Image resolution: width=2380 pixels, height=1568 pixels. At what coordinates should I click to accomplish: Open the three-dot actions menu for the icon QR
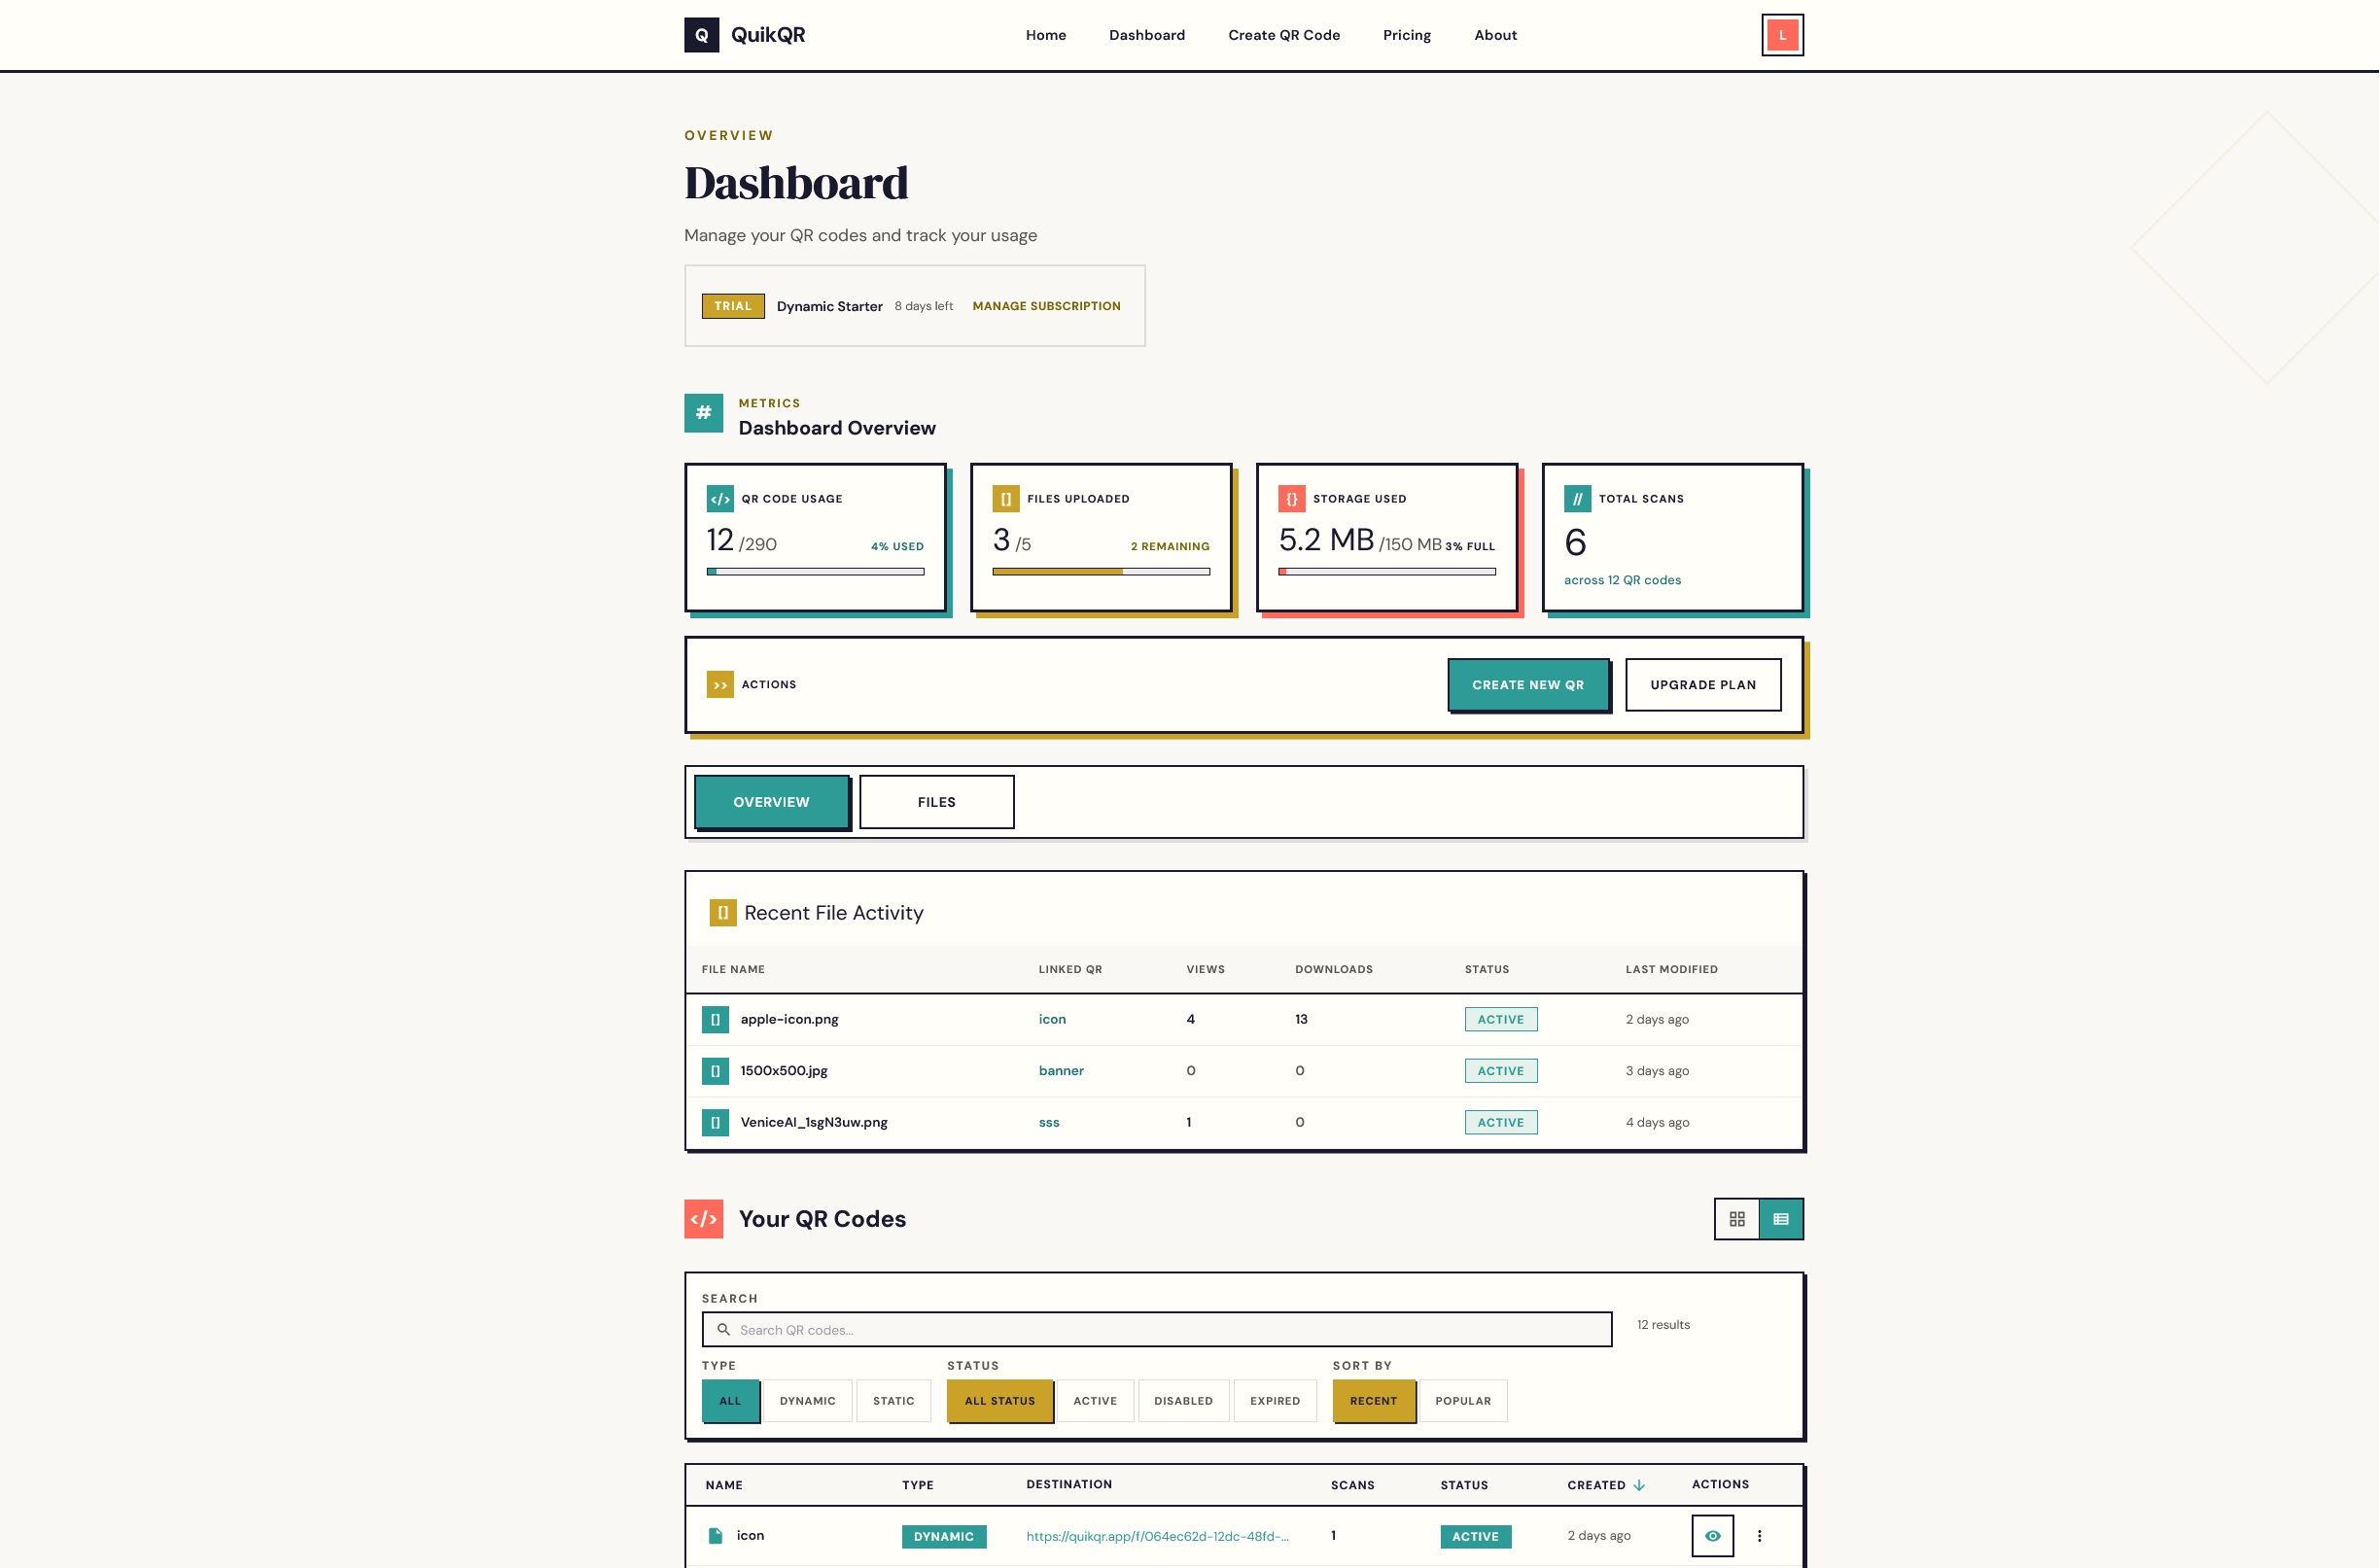[1760, 1535]
